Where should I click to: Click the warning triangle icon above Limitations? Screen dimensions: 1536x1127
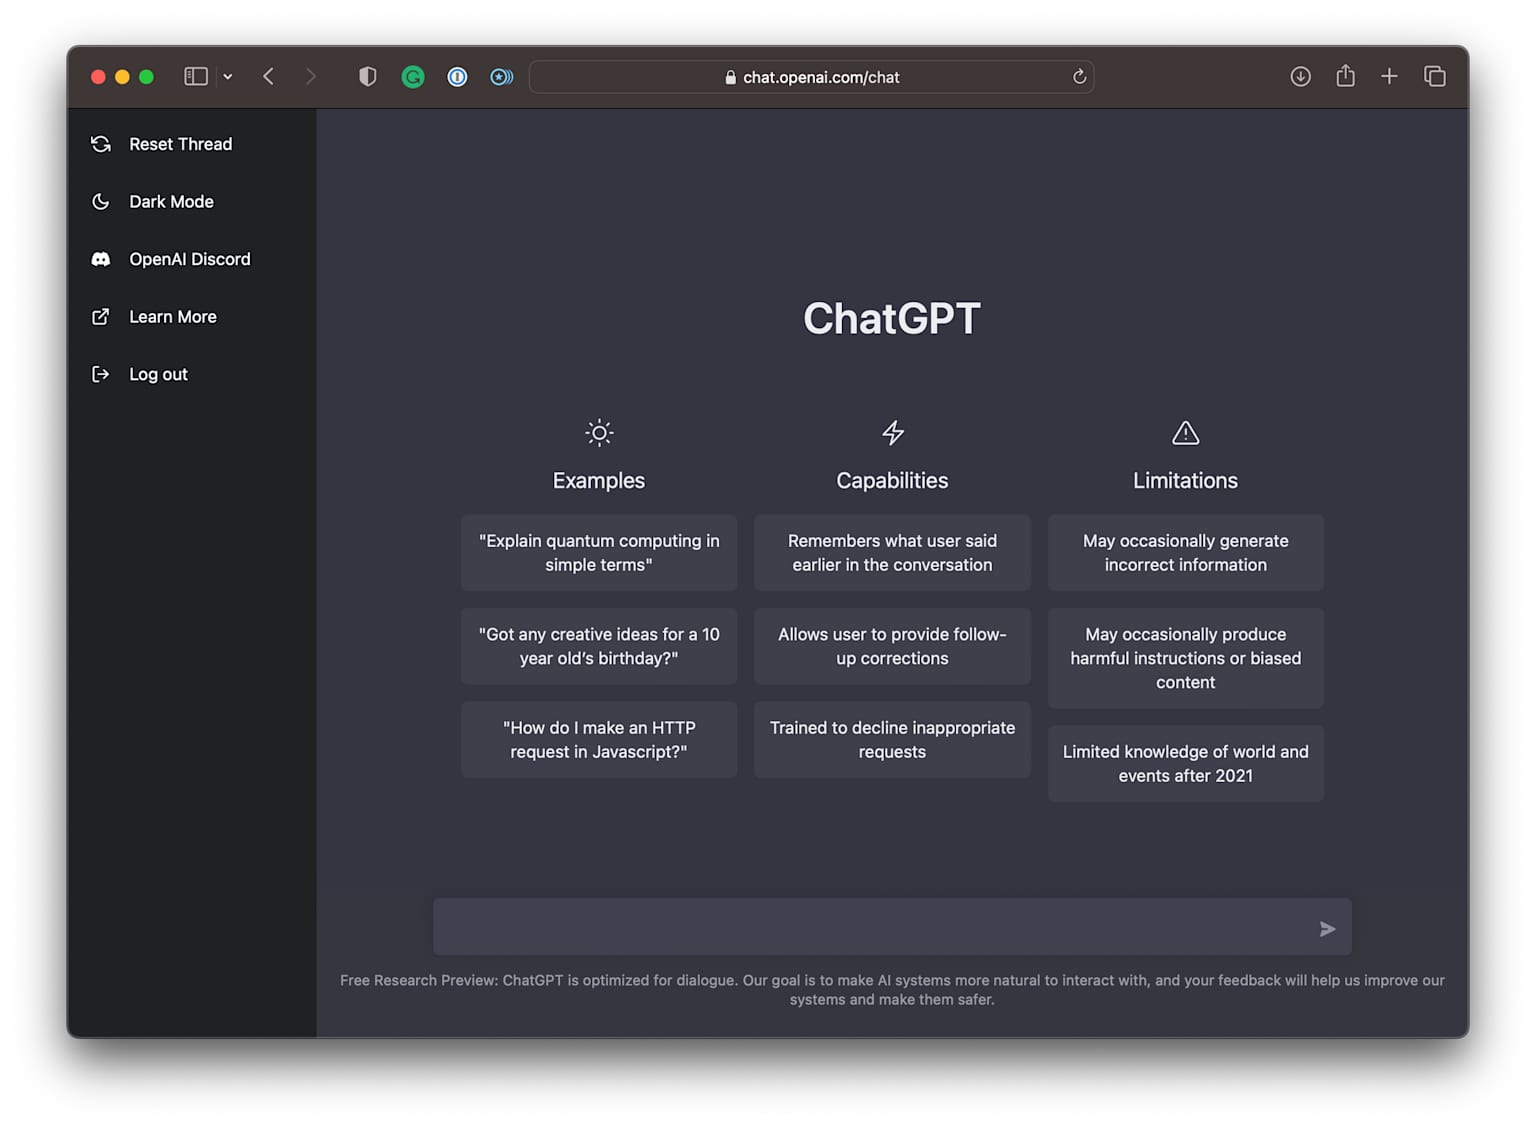point(1186,433)
